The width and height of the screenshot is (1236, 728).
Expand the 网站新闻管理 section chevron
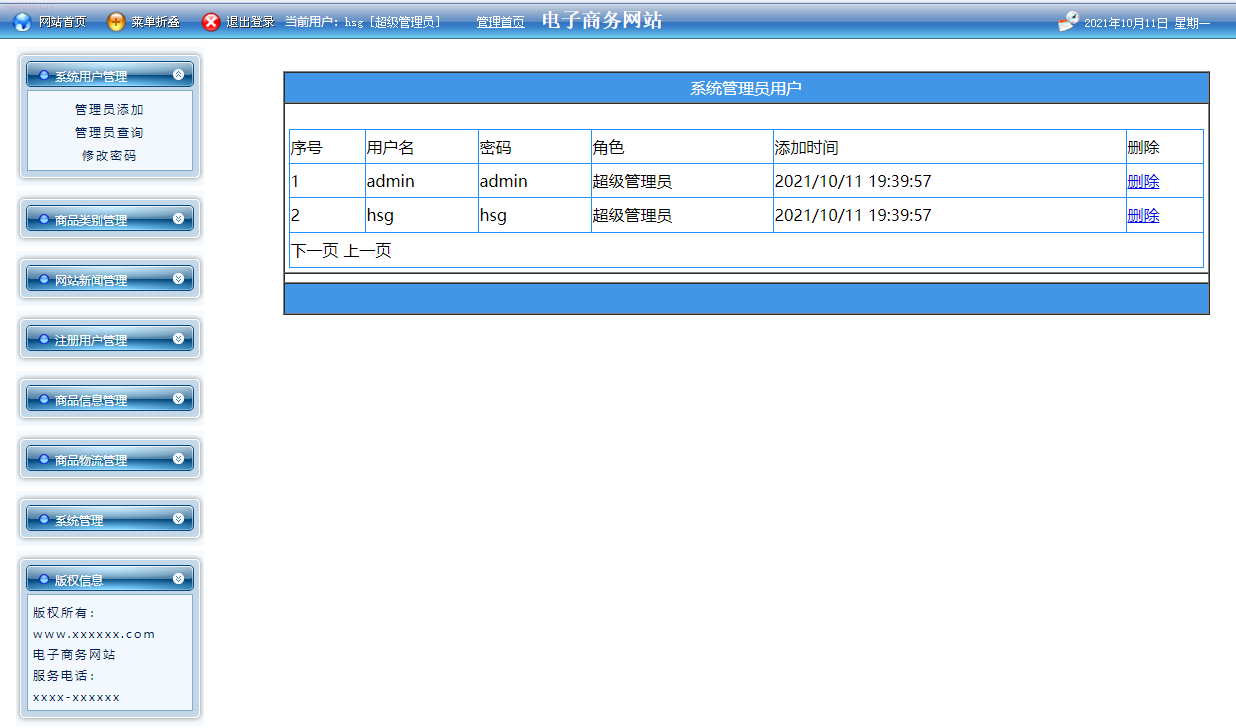click(x=178, y=278)
